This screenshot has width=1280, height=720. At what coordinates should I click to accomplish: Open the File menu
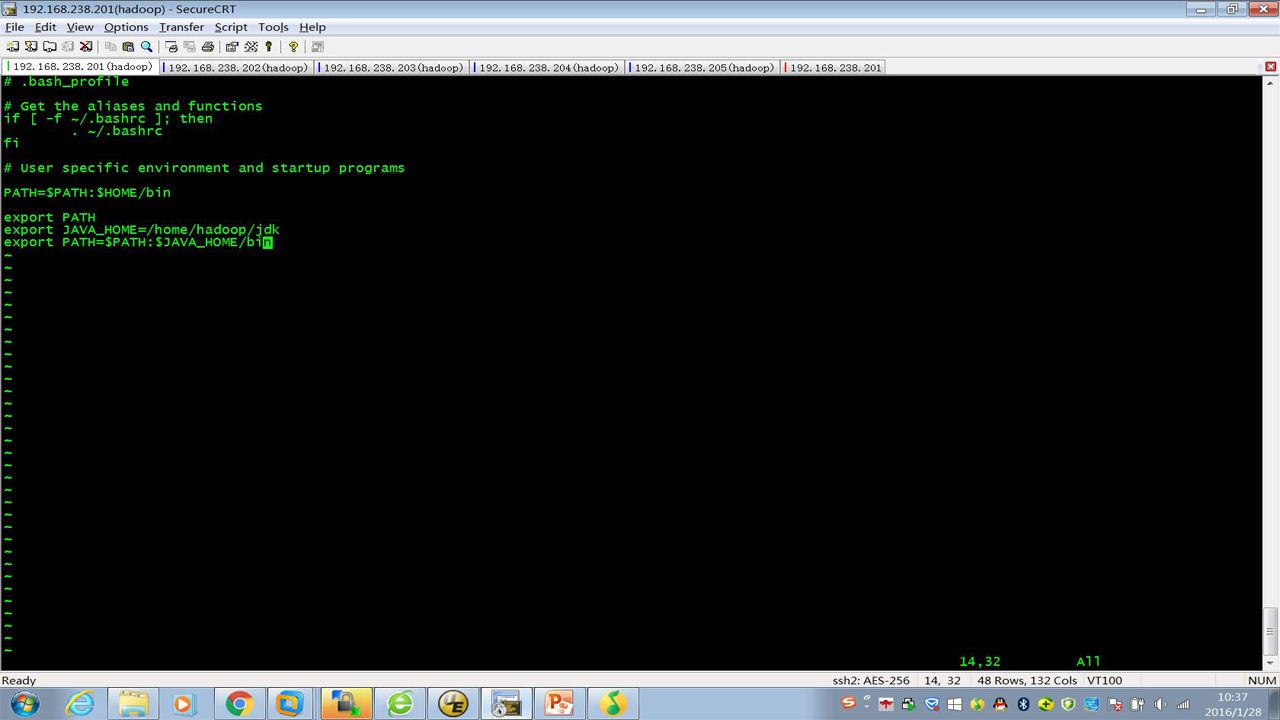pos(15,27)
